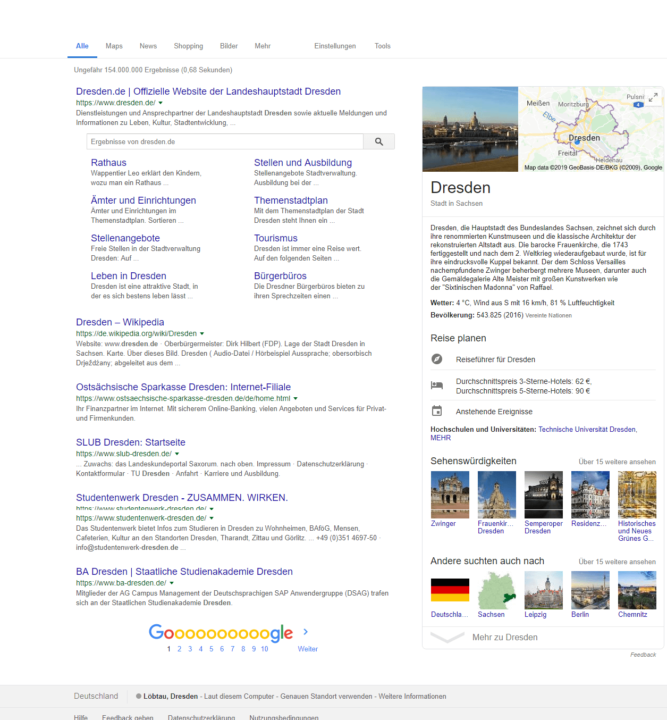Viewport: 667px width, 720px height.
Task: Click the Technische Universität Dresden link
Action: pos(587,429)
